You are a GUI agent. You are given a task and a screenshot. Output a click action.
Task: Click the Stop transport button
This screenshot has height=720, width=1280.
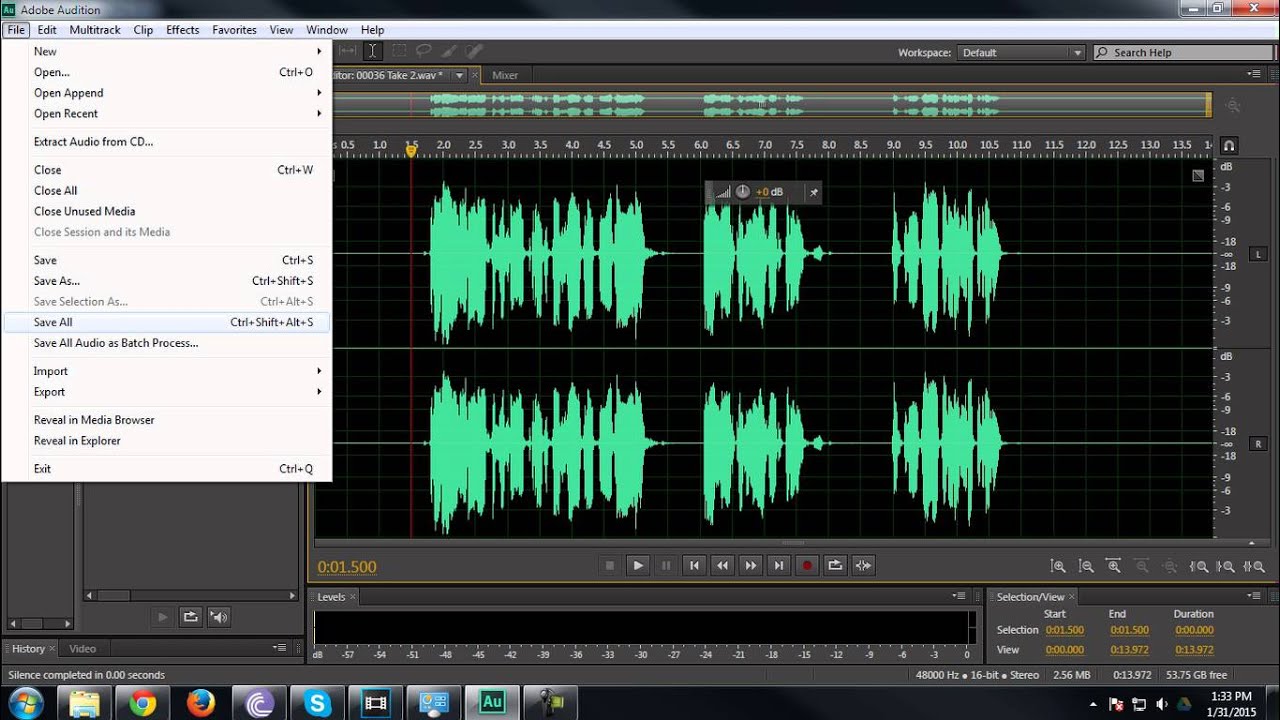click(x=610, y=565)
